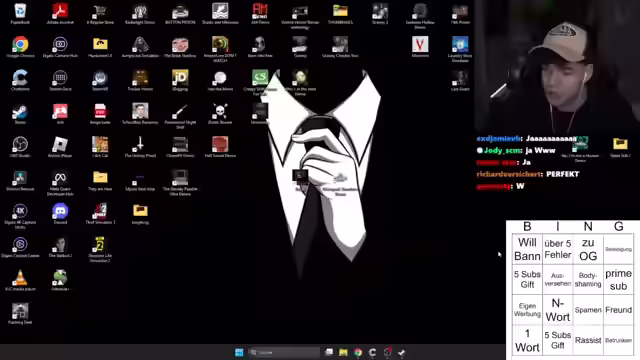Screen dimensions: 640x360
Task: Click the 'Eigen Werbung' bingo cell
Action: [527, 310]
